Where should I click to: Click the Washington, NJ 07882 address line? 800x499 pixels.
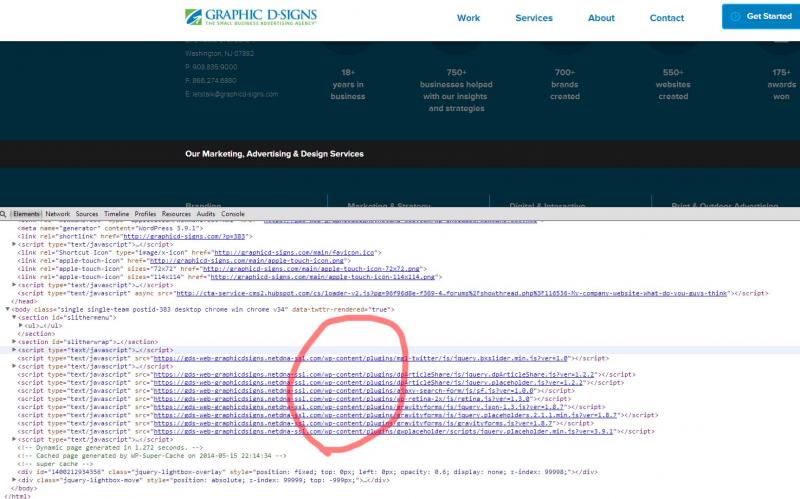click(x=219, y=54)
